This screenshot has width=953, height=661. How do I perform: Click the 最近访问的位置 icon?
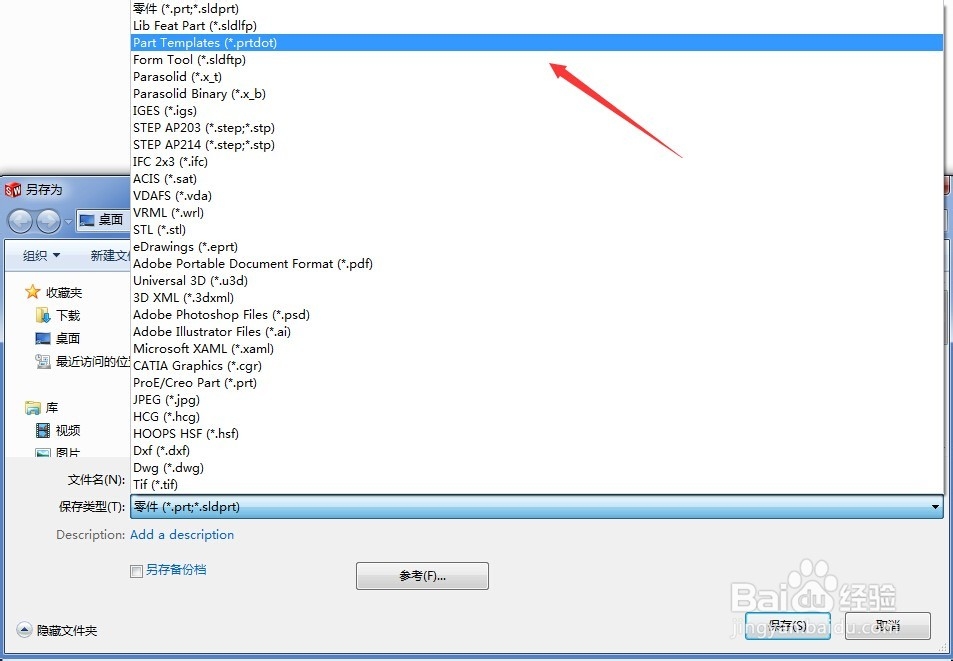43,361
